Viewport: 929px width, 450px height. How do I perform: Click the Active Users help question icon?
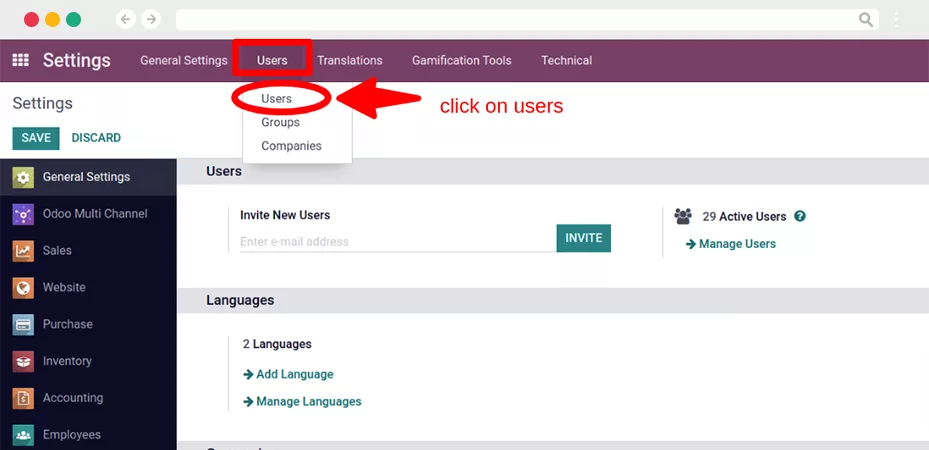pyautogui.click(x=800, y=216)
